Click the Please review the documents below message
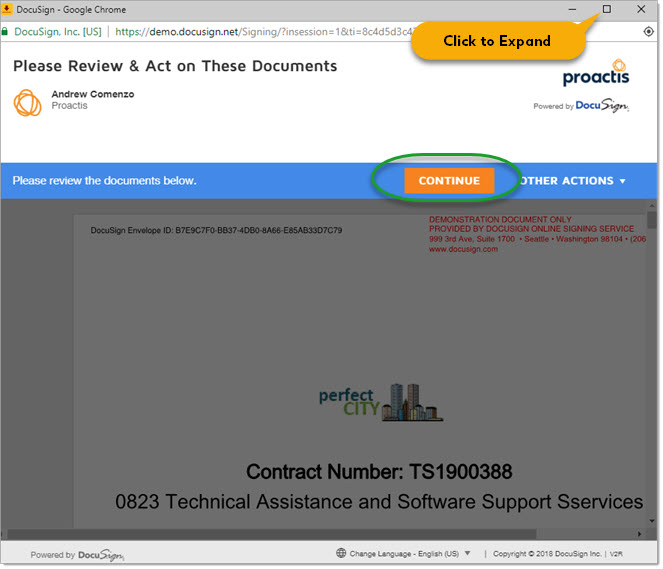Viewport: 663px width, 569px height. pyautogui.click(x=104, y=181)
